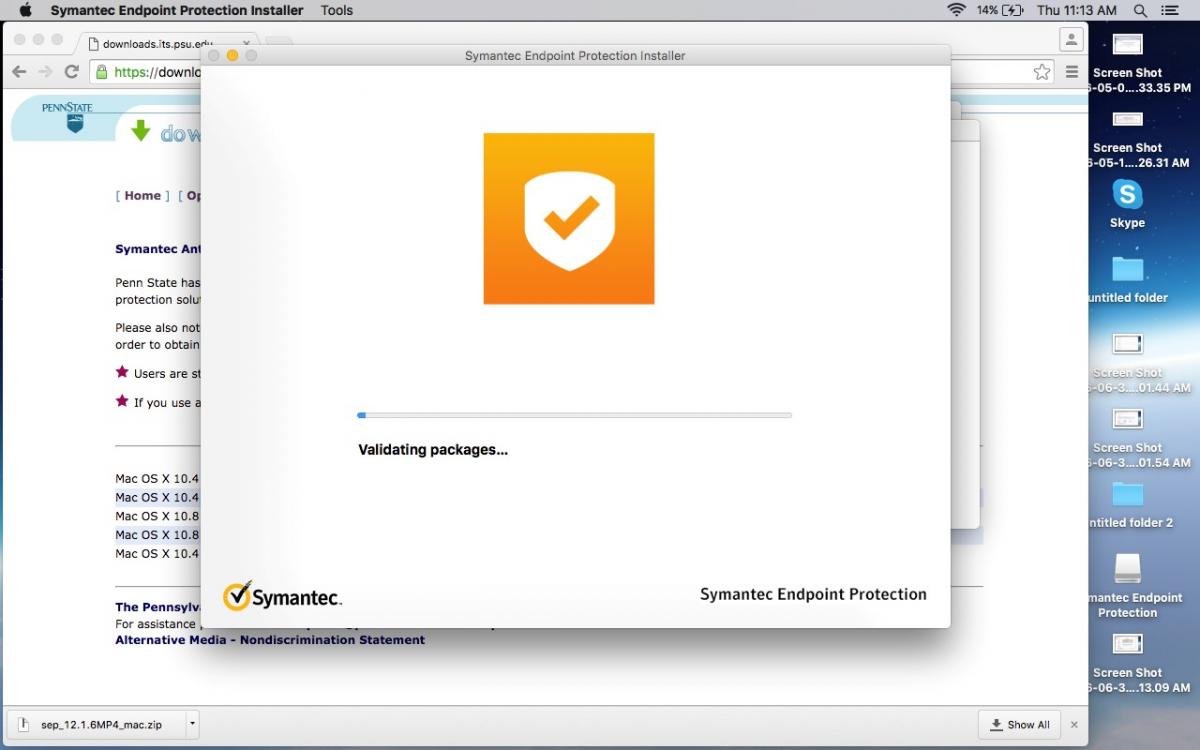Click sep_12.1.6MP4_mac.zip download item
Viewport: 1200px width, 750px height.
(x=95, y=725)
